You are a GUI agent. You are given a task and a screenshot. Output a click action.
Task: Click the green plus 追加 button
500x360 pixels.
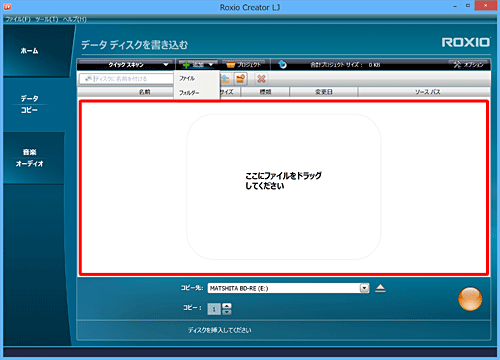coord(197,64)
